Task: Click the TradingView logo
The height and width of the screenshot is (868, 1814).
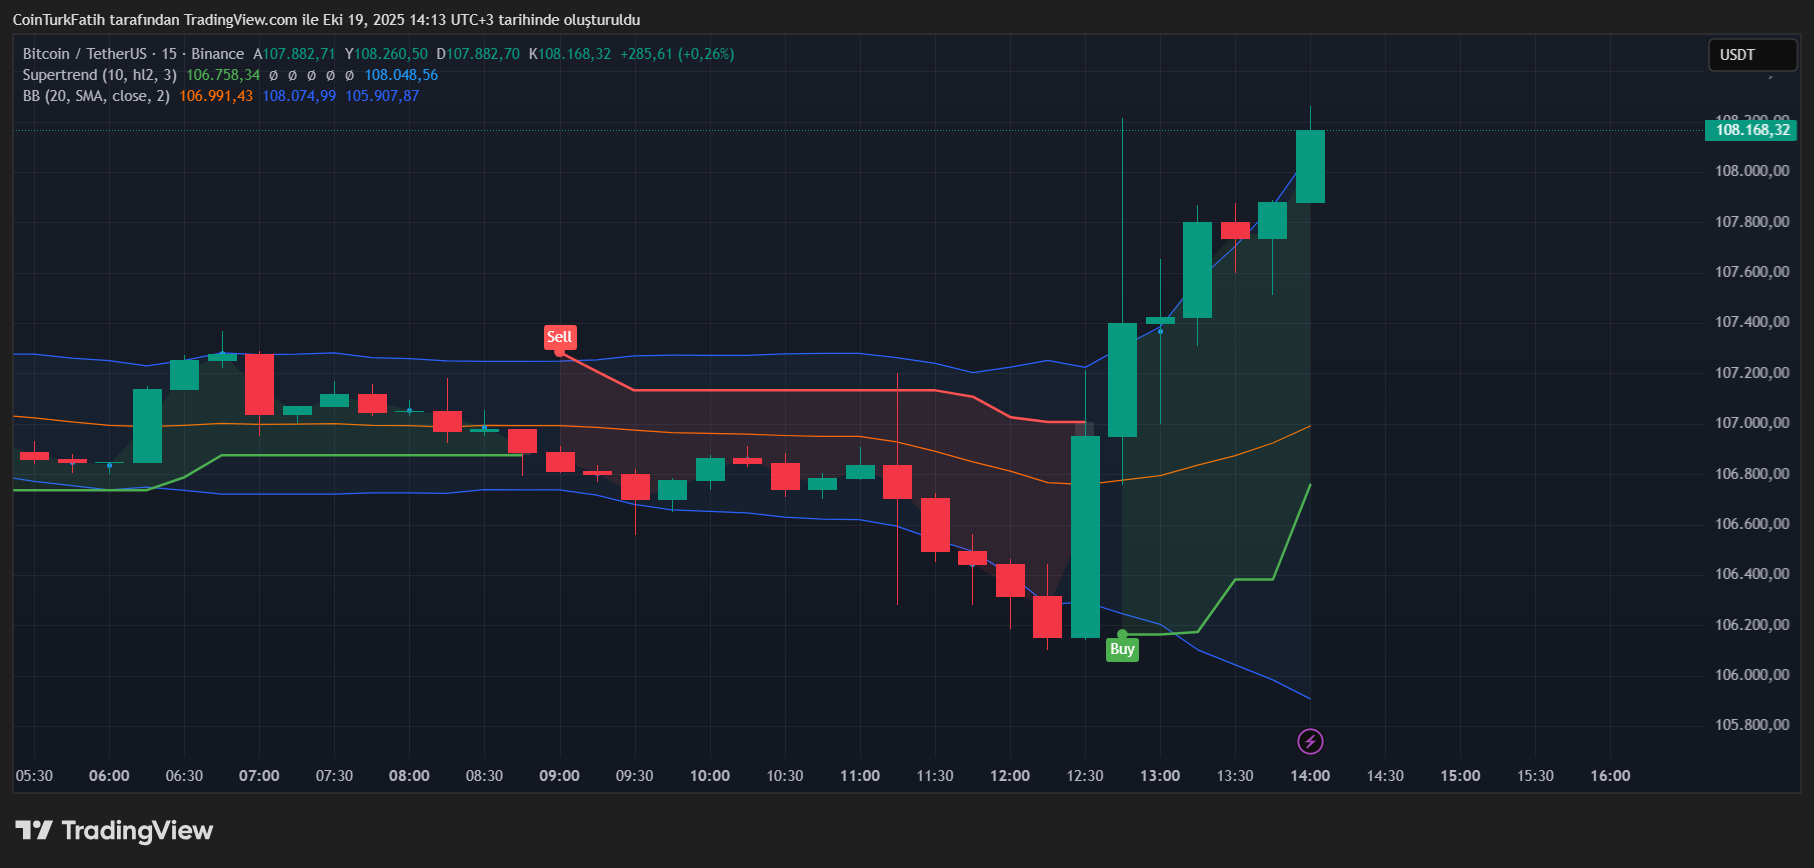Action: coord(114,831)
